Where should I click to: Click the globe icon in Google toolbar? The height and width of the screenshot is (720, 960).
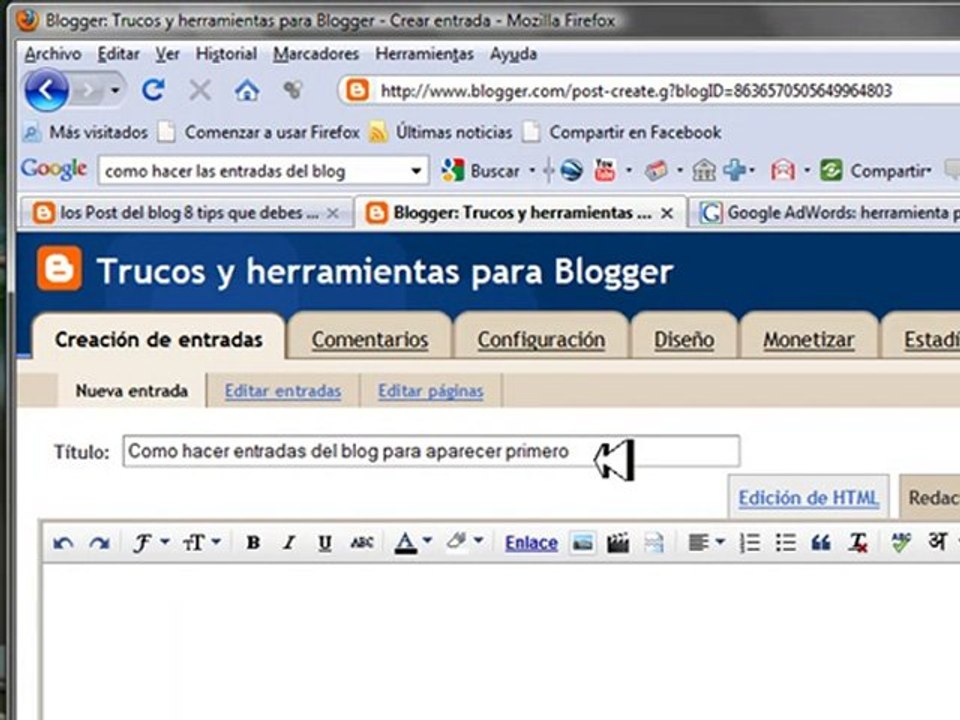[571, 170]
